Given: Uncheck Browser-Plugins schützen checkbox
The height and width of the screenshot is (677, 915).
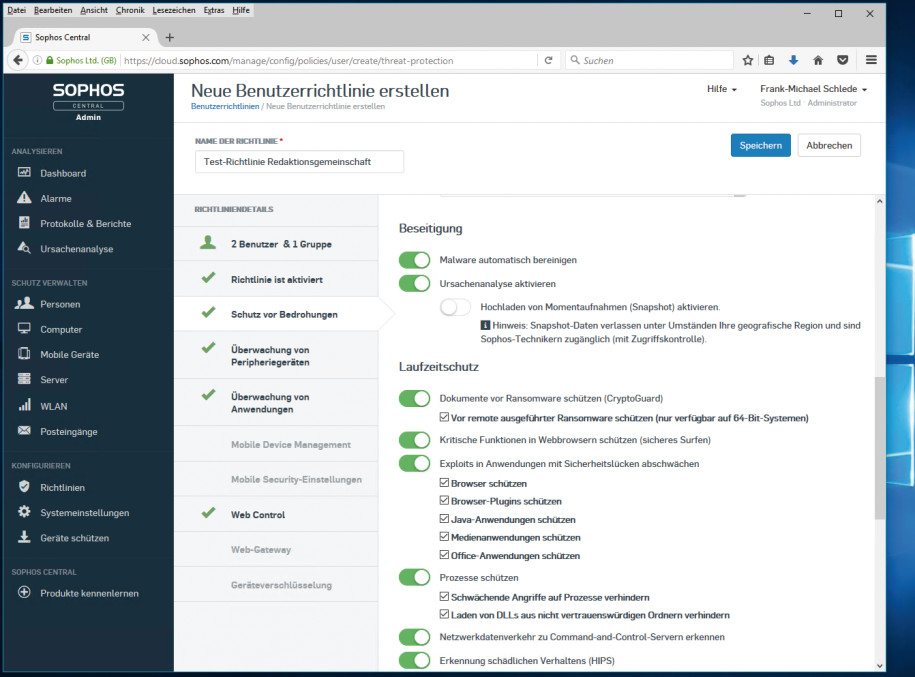Looking at the screenshot, I should (444, 501).
